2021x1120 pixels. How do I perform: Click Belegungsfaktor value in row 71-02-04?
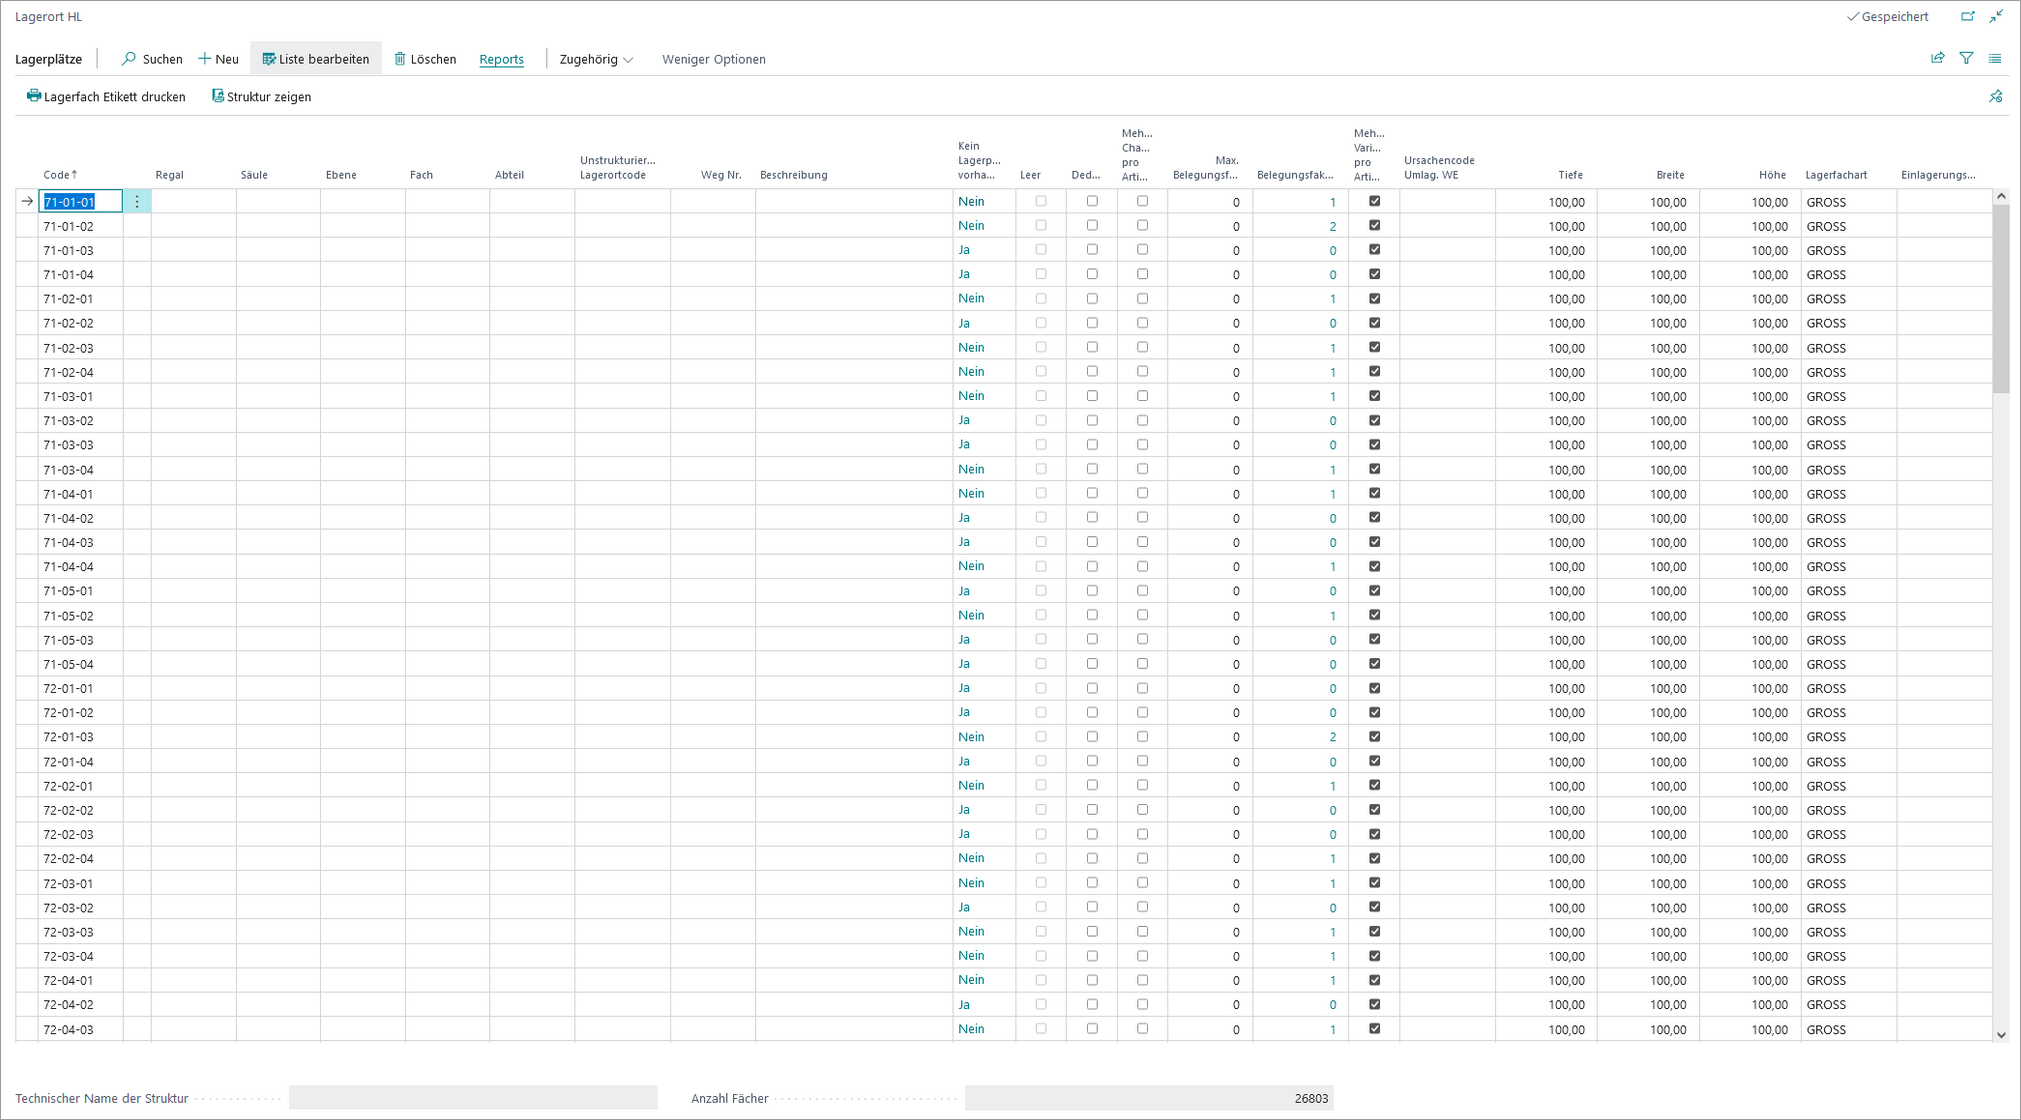1333,372
